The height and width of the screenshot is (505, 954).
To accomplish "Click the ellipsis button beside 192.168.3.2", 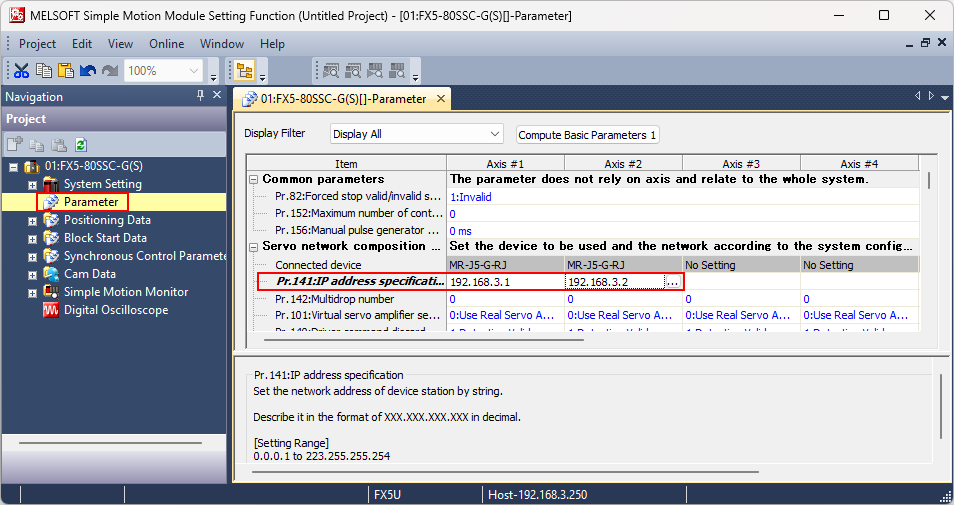I will click(x=672, y=282).
